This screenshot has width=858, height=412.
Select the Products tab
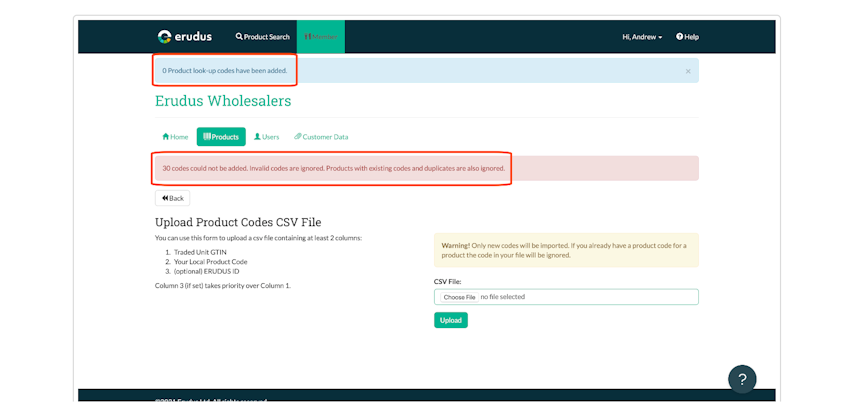221,137
